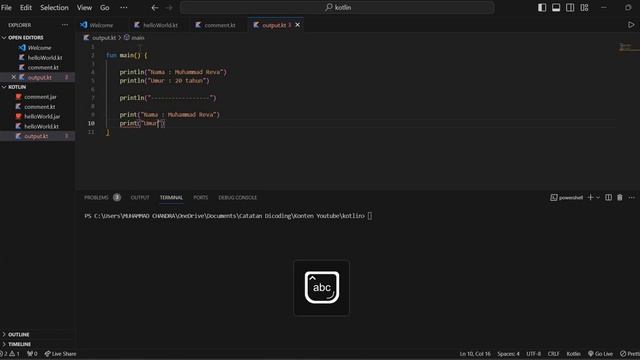Change line ending via CRLF
Image resolution: width=640 pixels, height=360 pixels.
click(553, 354)
